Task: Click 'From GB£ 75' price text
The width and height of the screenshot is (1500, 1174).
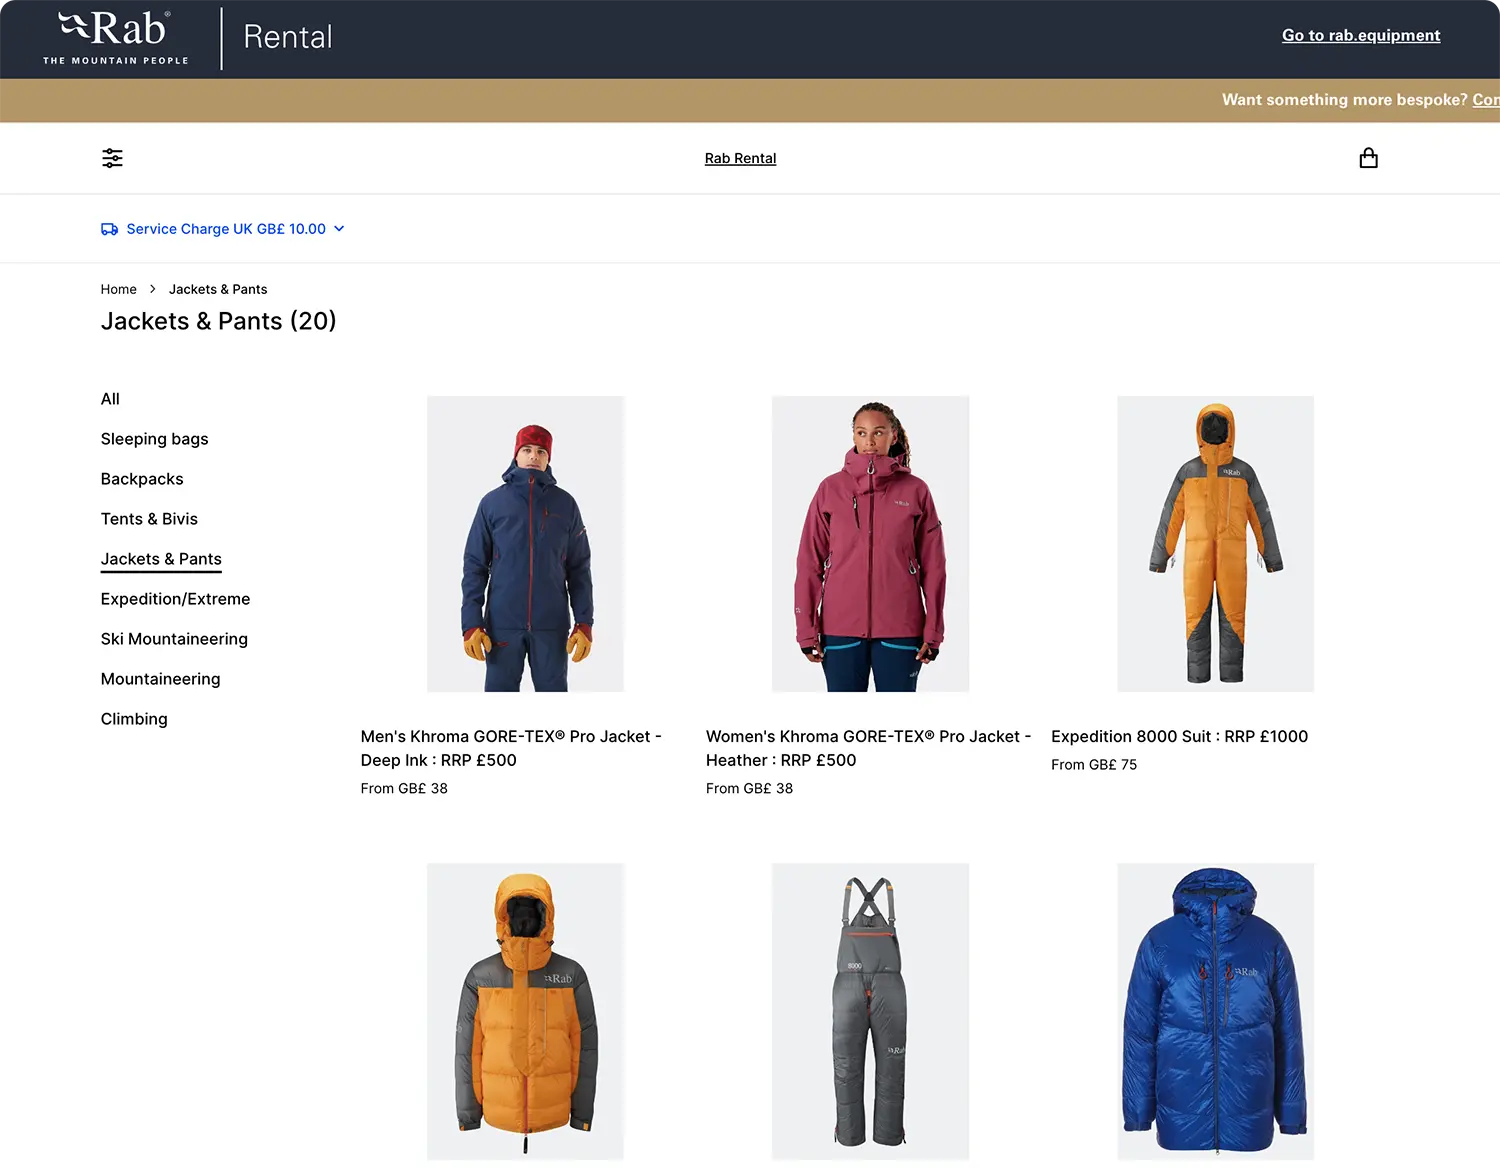Action: (x=1094, y=764)
